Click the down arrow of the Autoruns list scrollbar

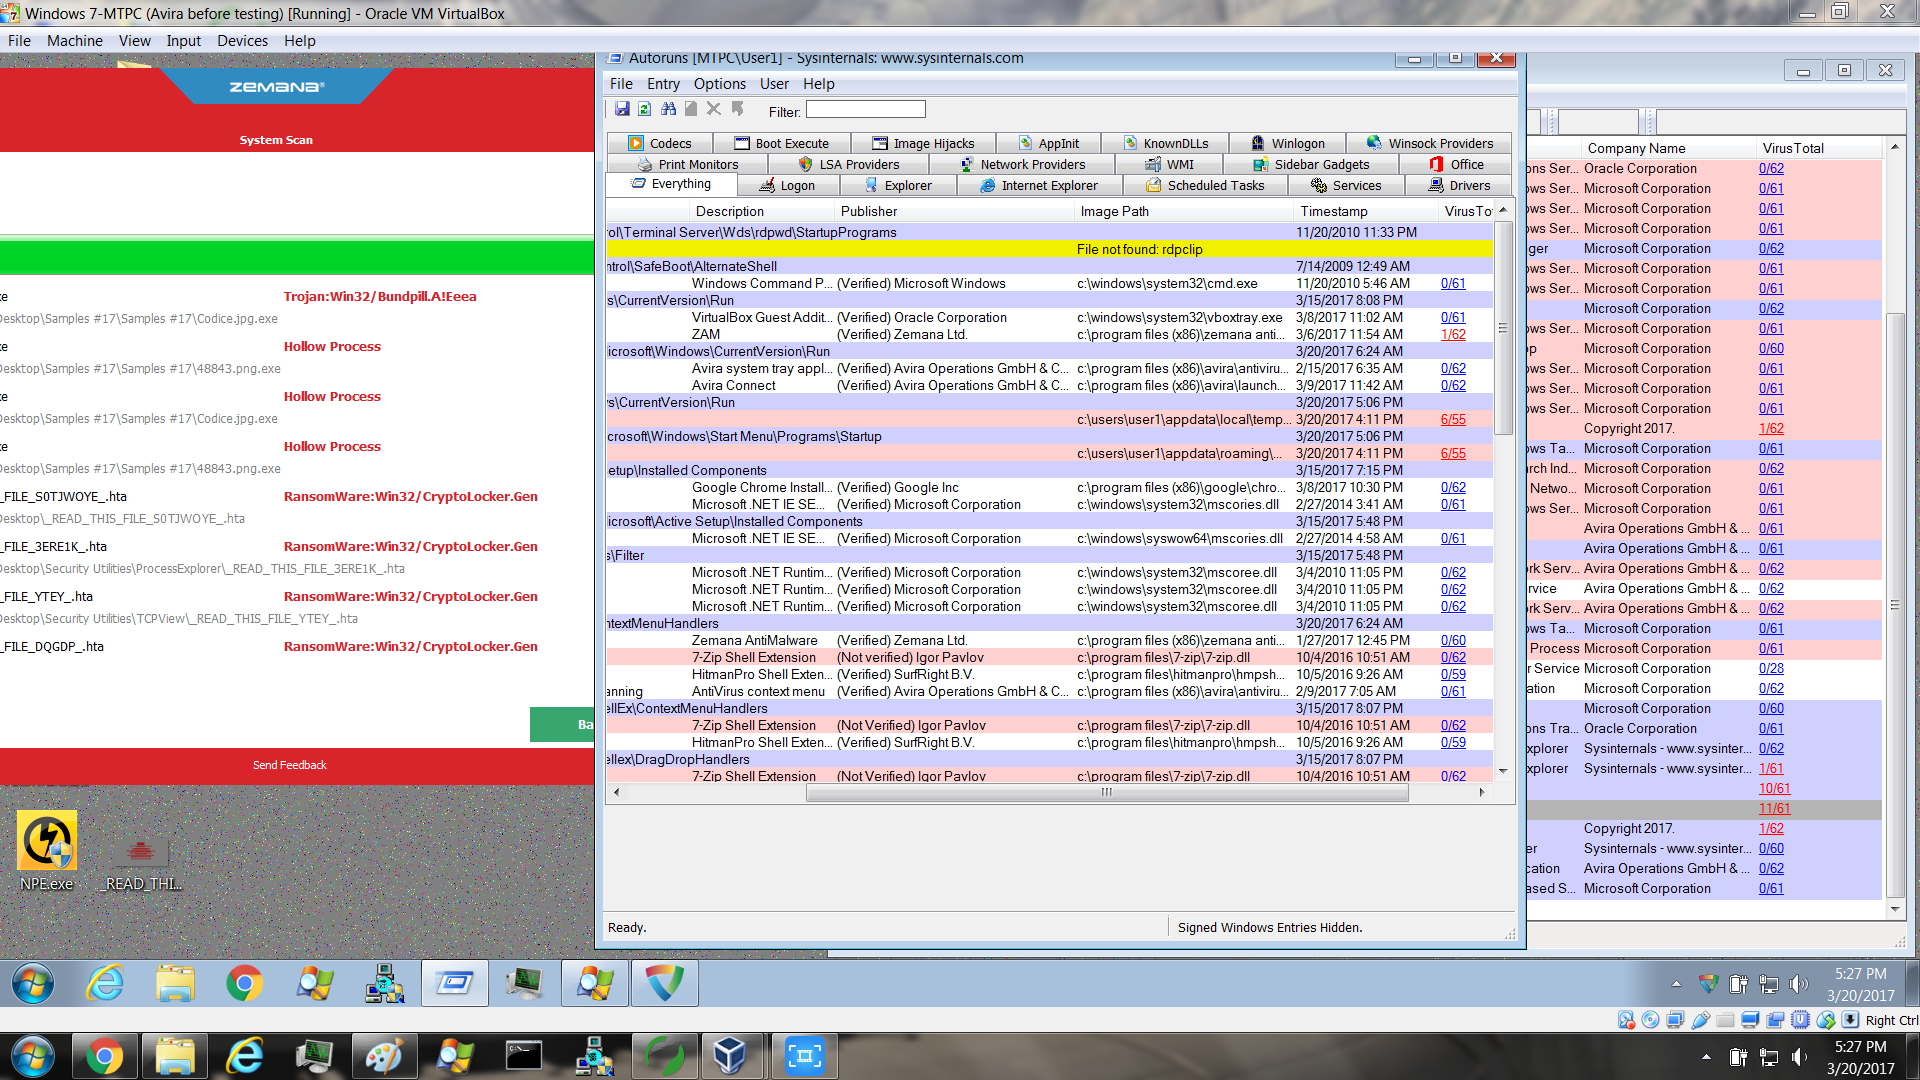(x=1502, y=771)
